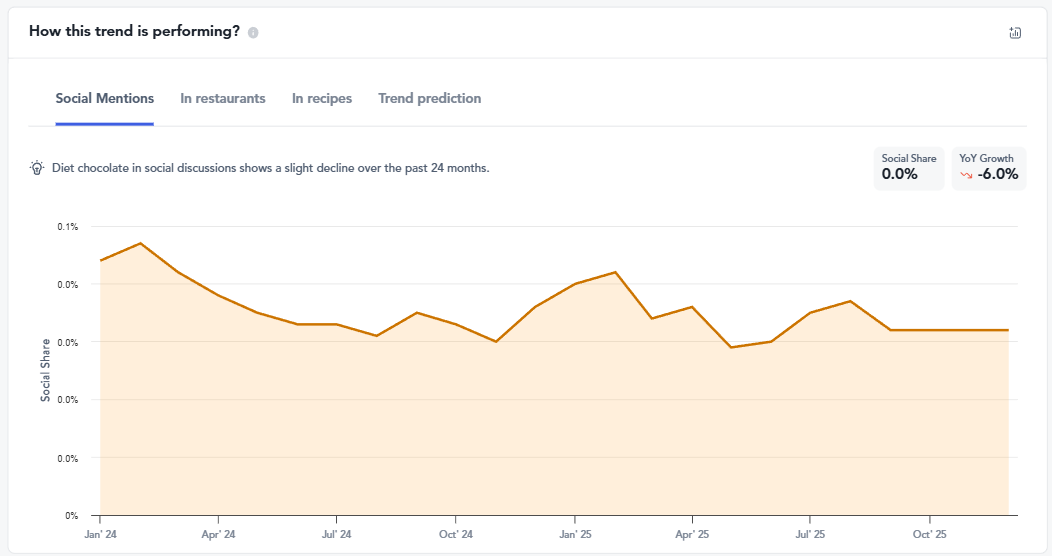Click the vertical Social Share axis title
Screen dimensions: 1052x556
(46, 370)
